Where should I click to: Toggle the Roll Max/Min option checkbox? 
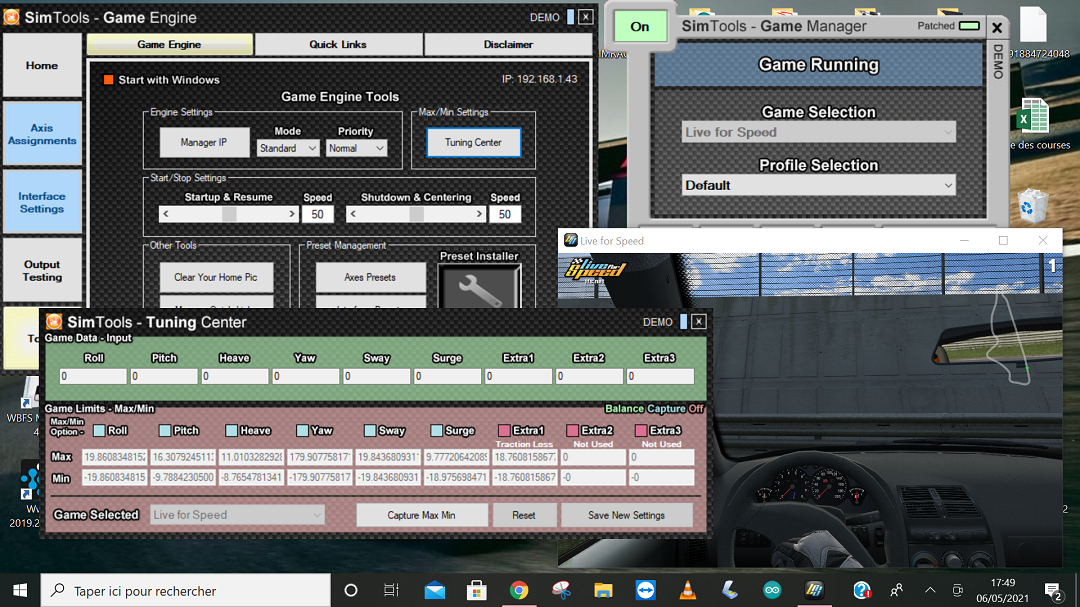[99, 430]
